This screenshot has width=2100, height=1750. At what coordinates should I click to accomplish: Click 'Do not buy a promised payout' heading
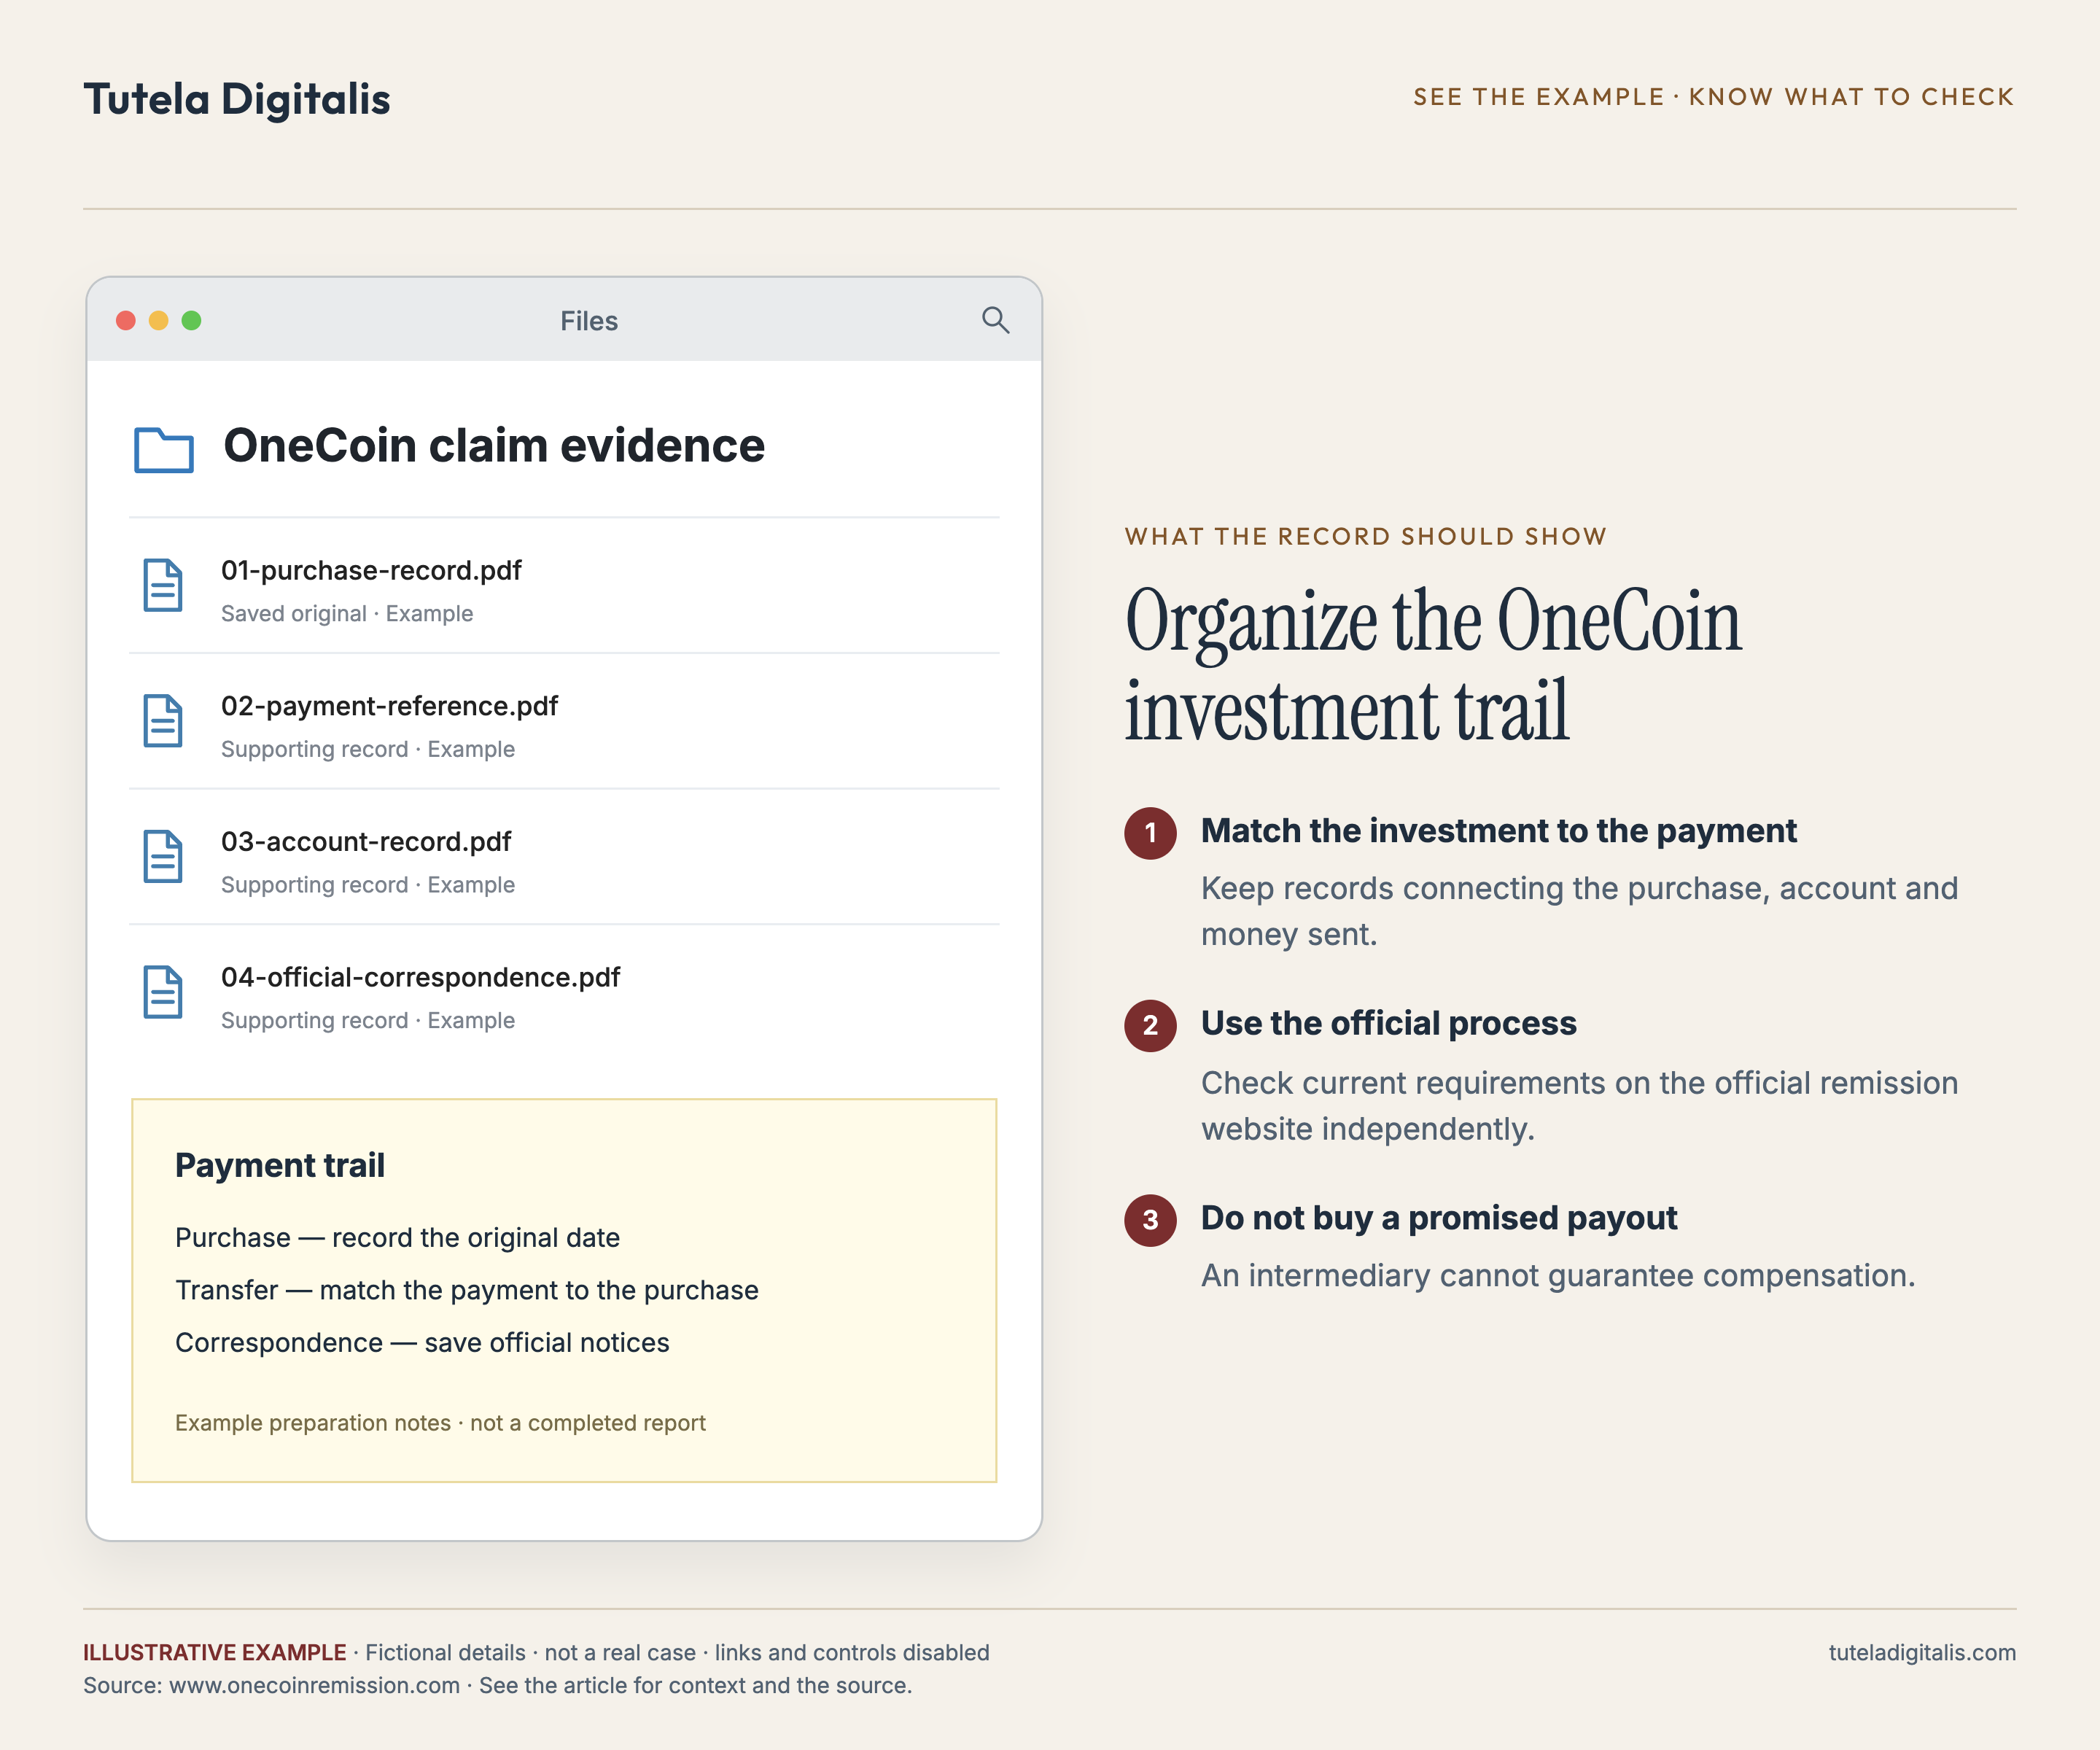[1438, 1218]
